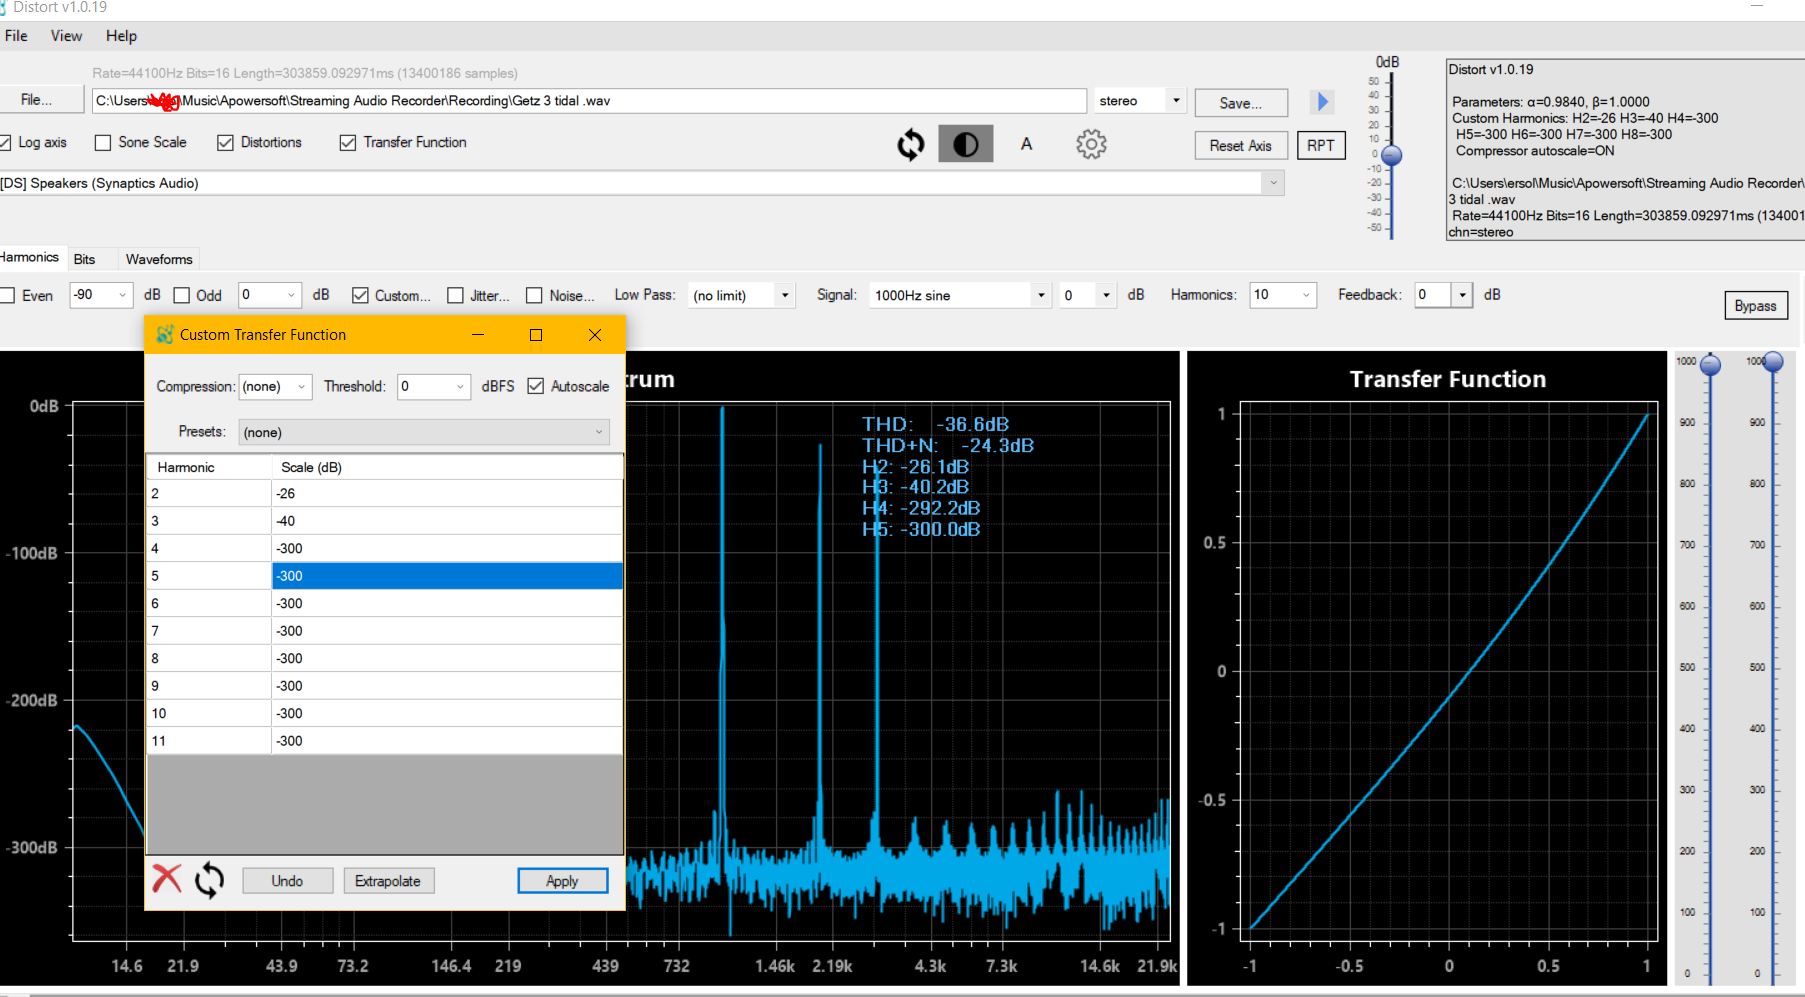Open the Help menu
1805x997 pixels.
[121, 36]
